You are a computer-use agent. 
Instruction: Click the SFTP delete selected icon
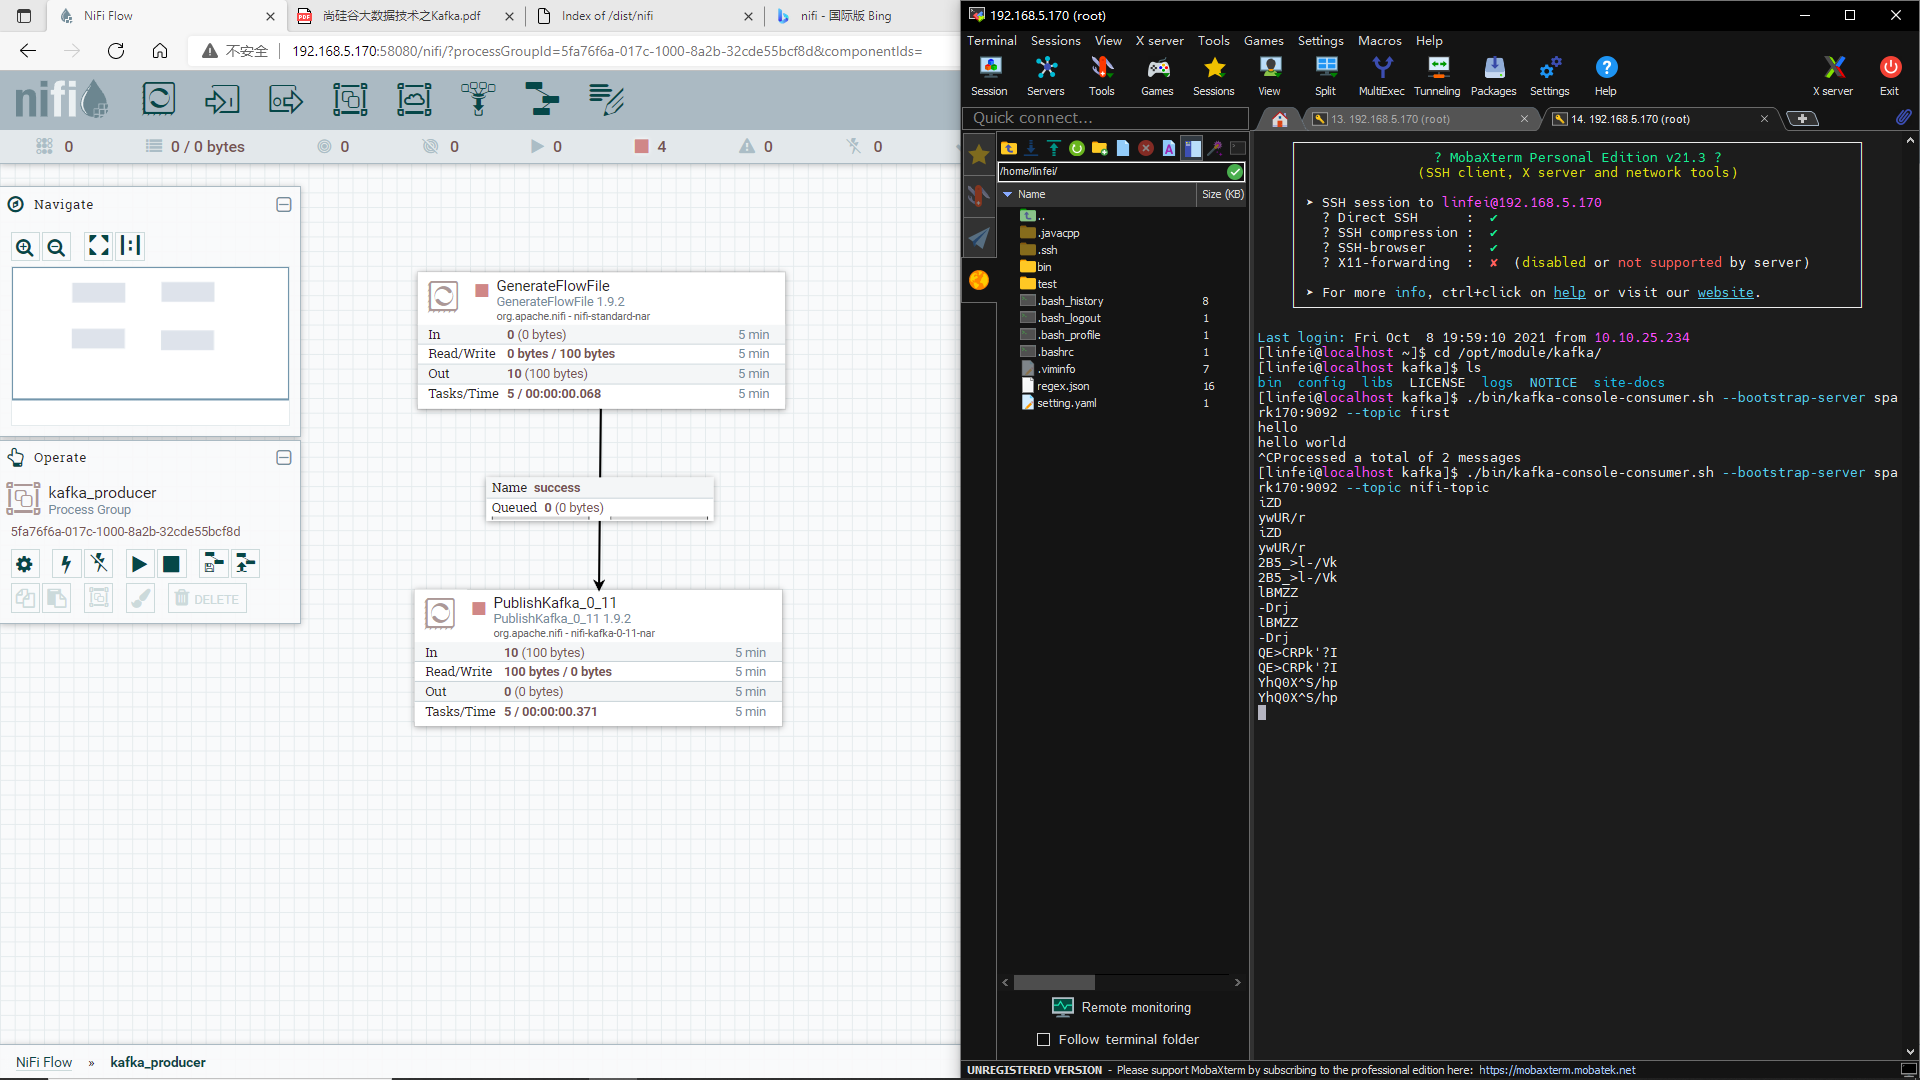1146,148
